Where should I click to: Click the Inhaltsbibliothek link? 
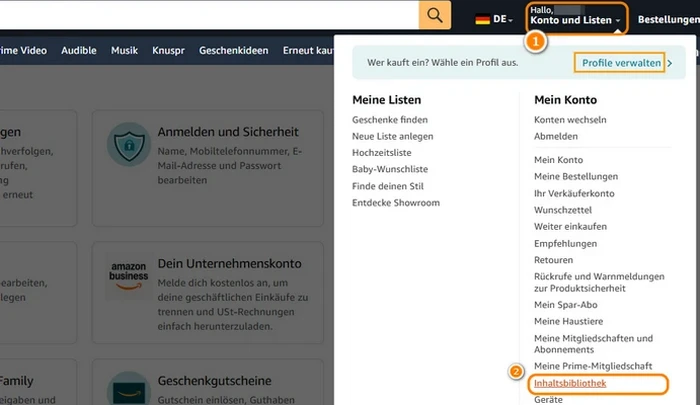point(570,383)
